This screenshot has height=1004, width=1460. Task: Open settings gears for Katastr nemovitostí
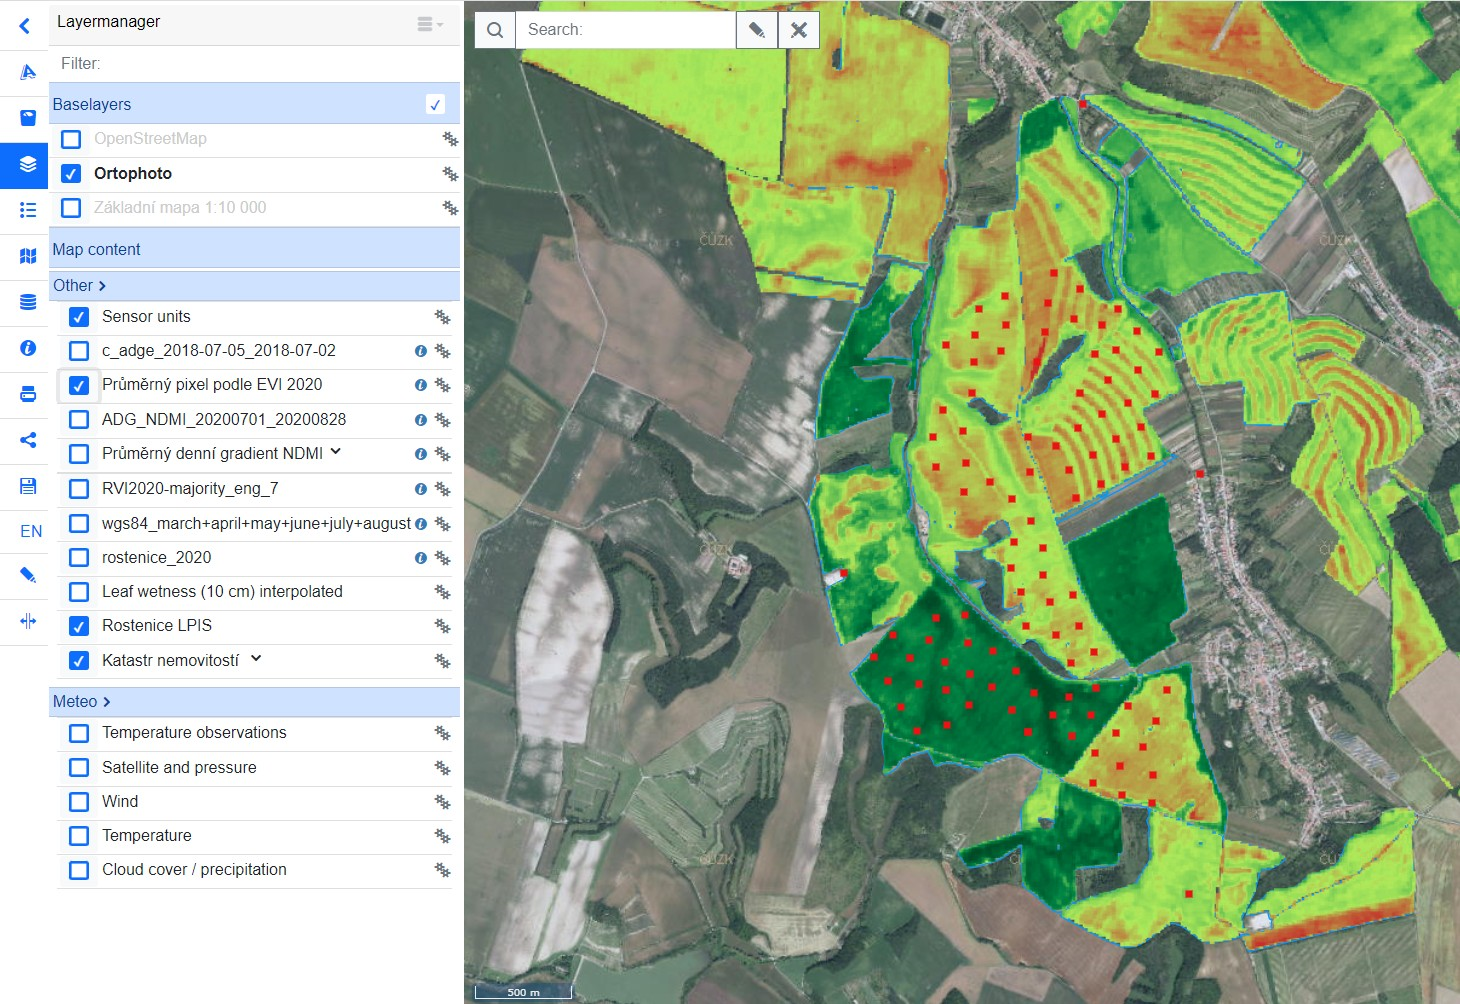(x=442, y=661)
